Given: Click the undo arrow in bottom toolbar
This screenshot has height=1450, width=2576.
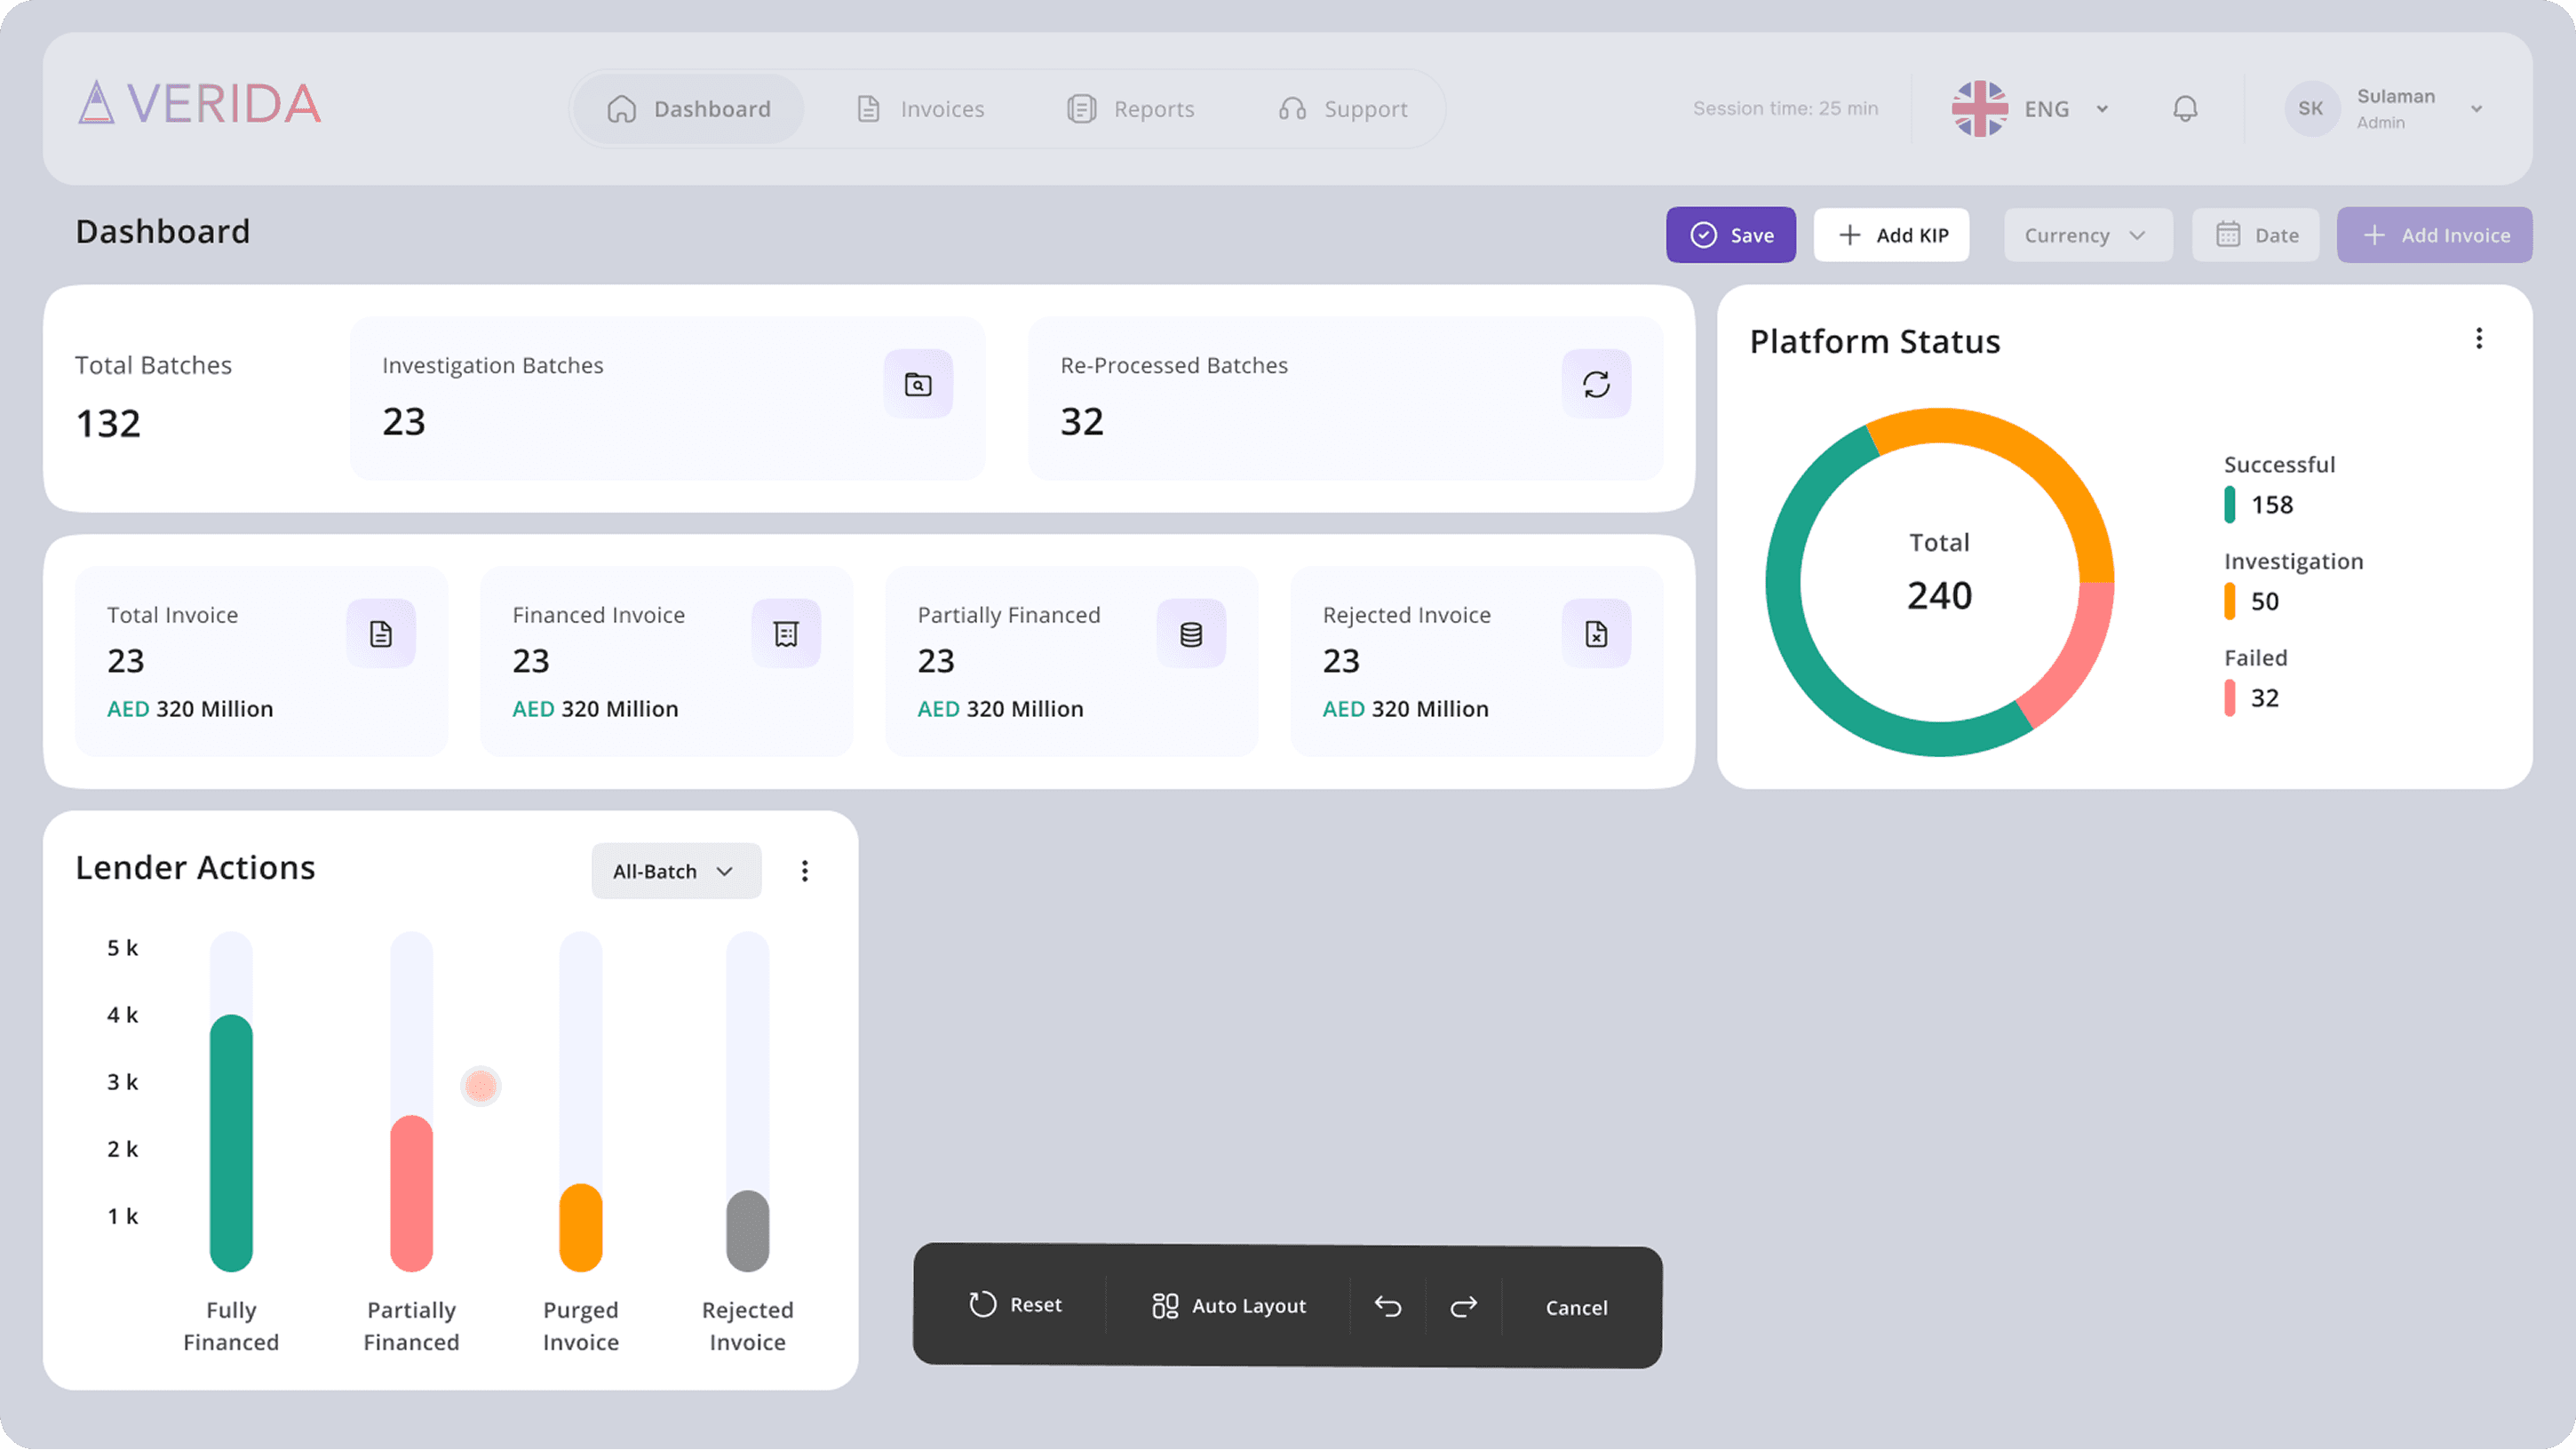Looking at the screenshot, I should point(1388,1306).
